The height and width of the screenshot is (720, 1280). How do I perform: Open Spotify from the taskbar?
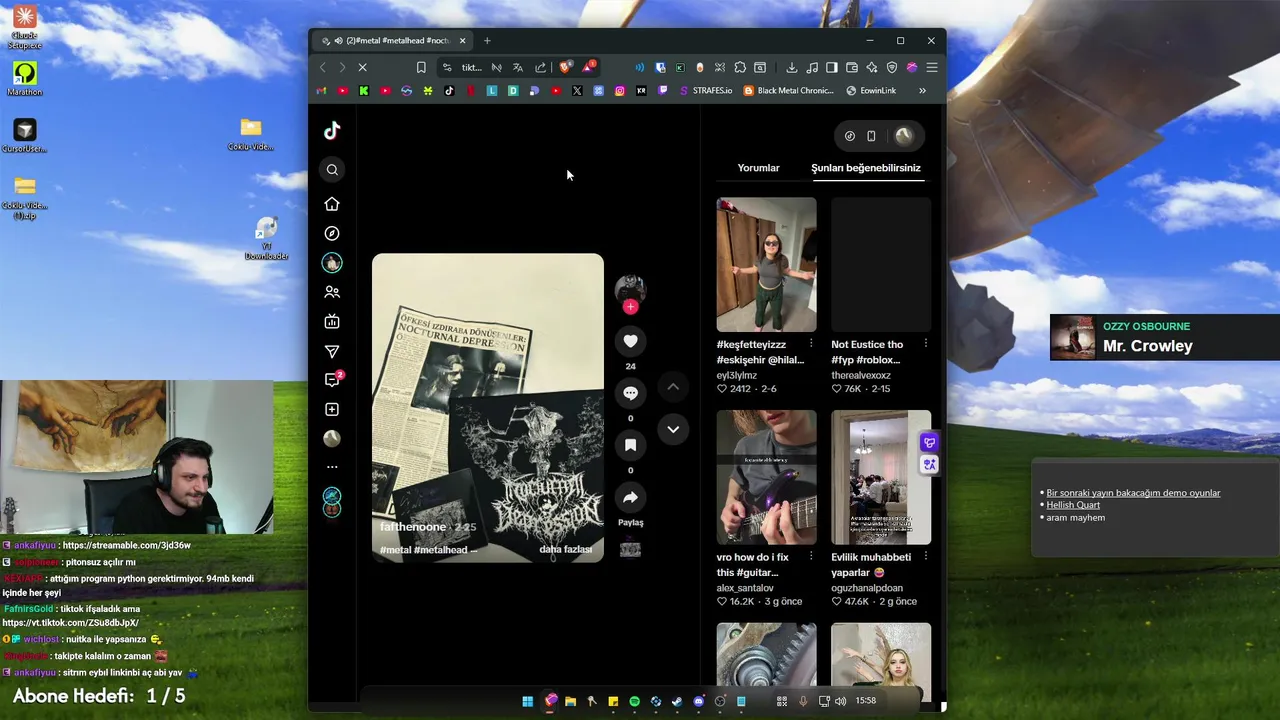(634, 702)
